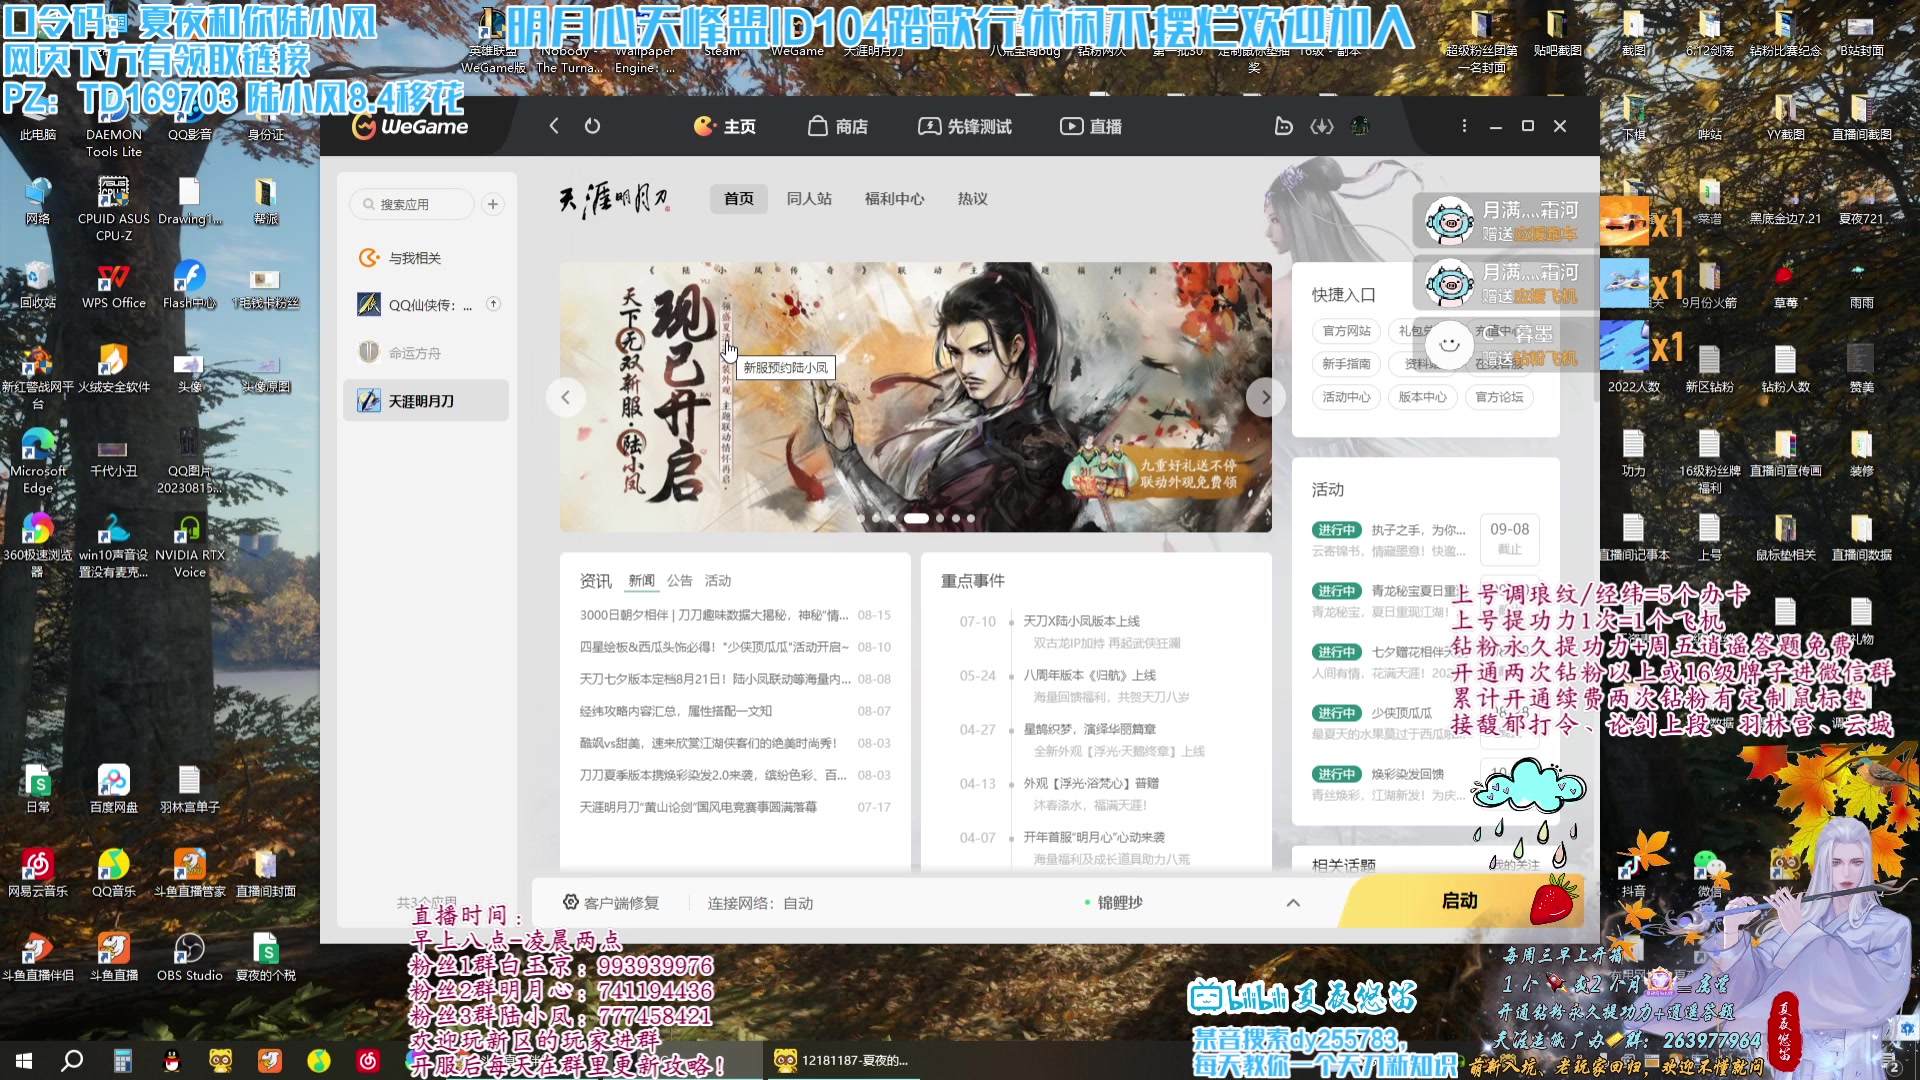Screen dimensions: 1920x1080
Task: Expand the 锦鲤抄 server selector chevron
Action: pos(1293,903)
